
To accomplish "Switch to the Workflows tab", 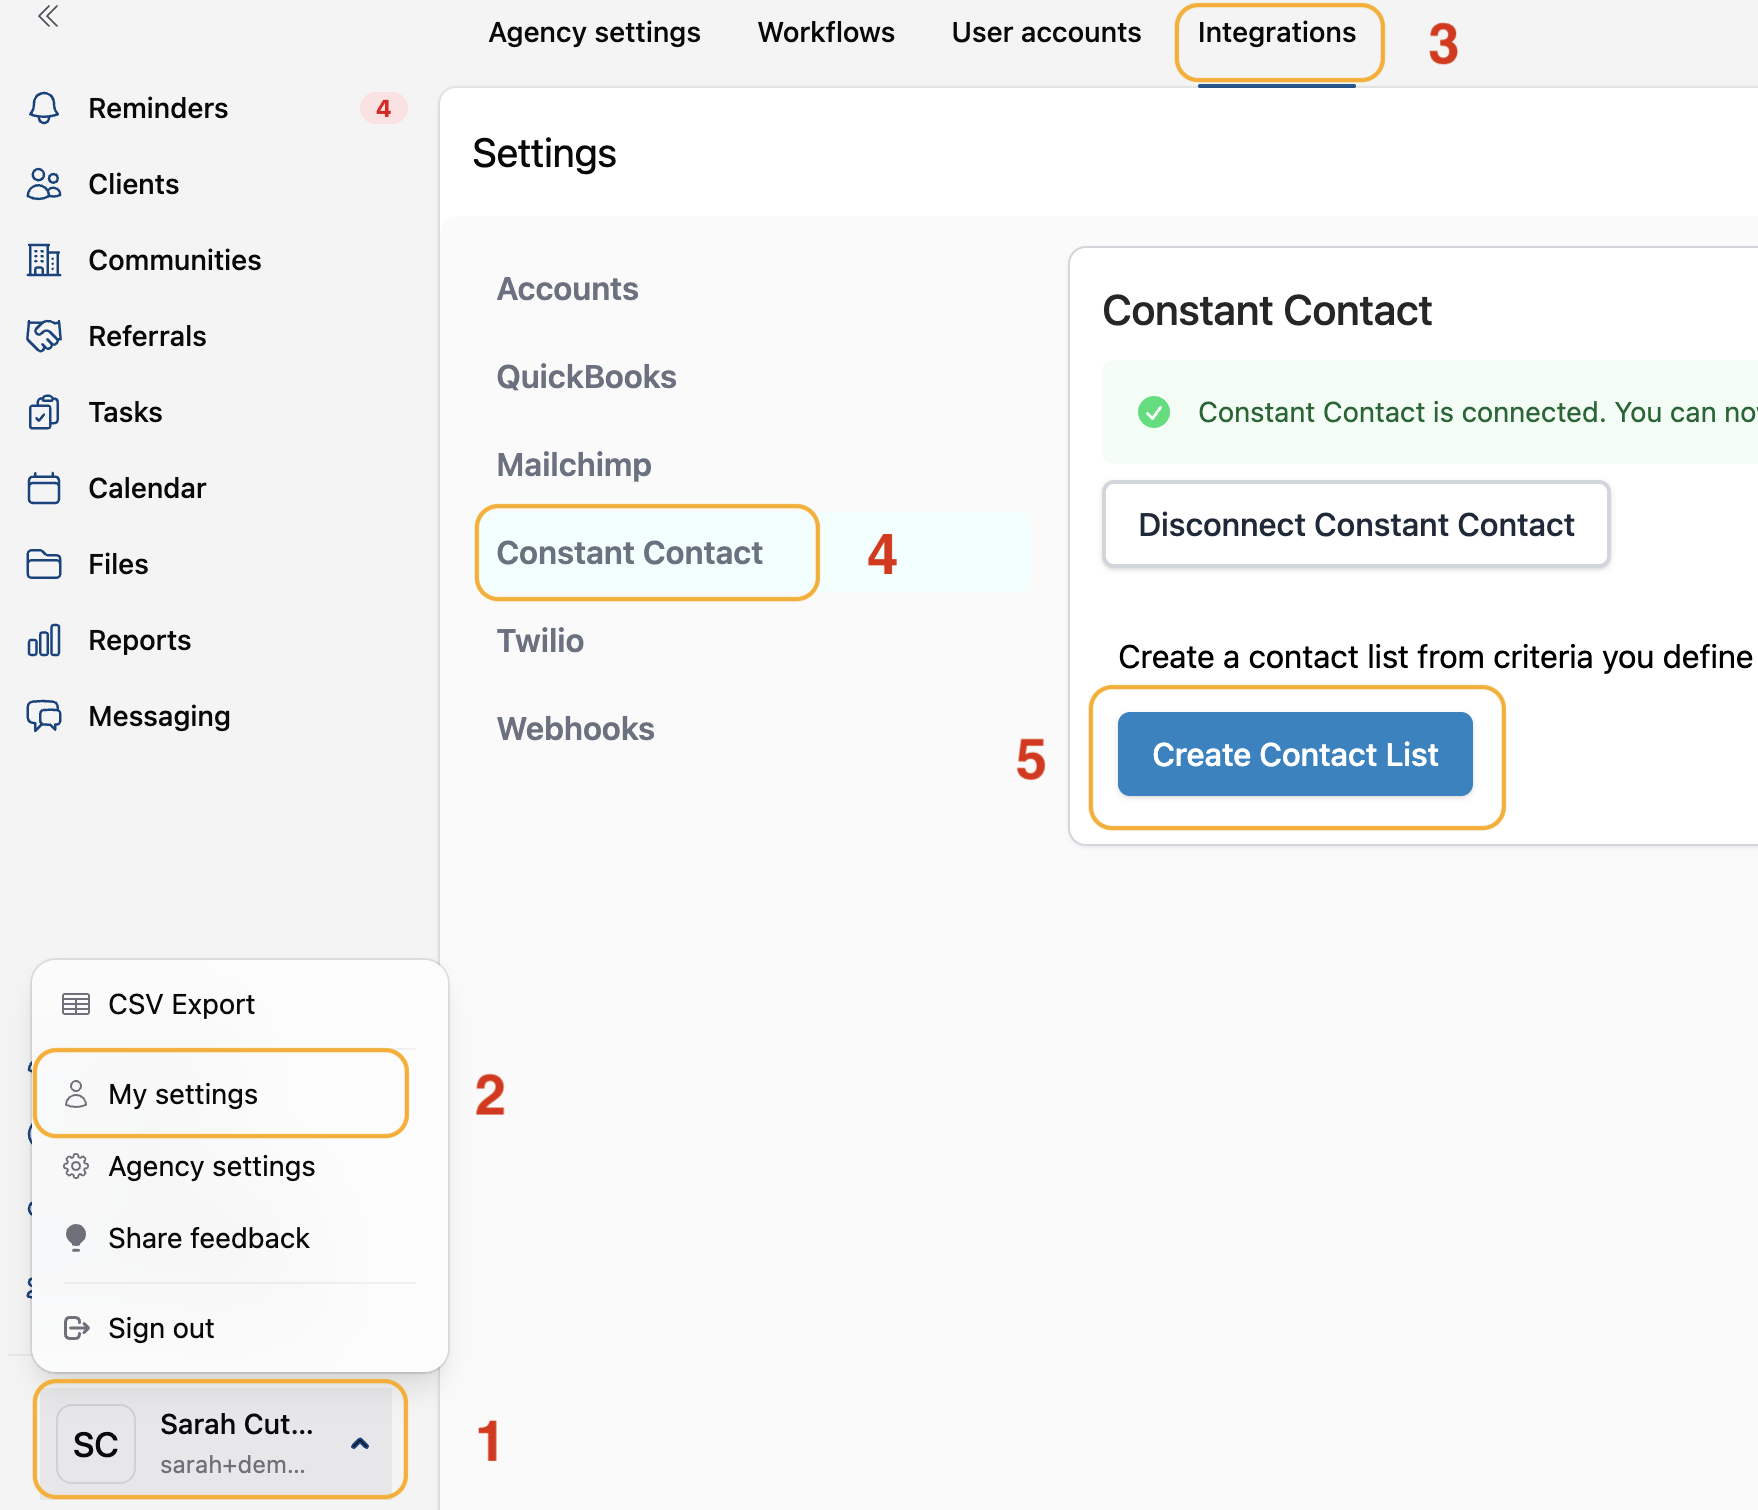I will [826, 33].
